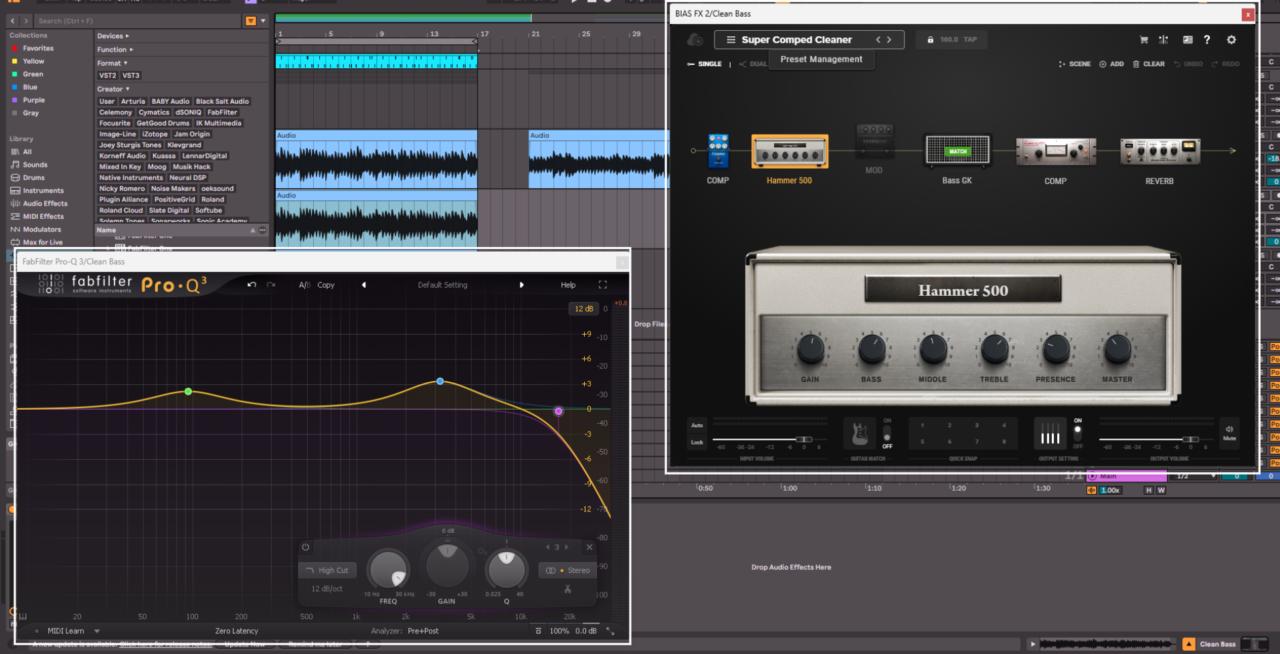Select the Bass GK cabinet
The image size is (1280, 654).
957,151
